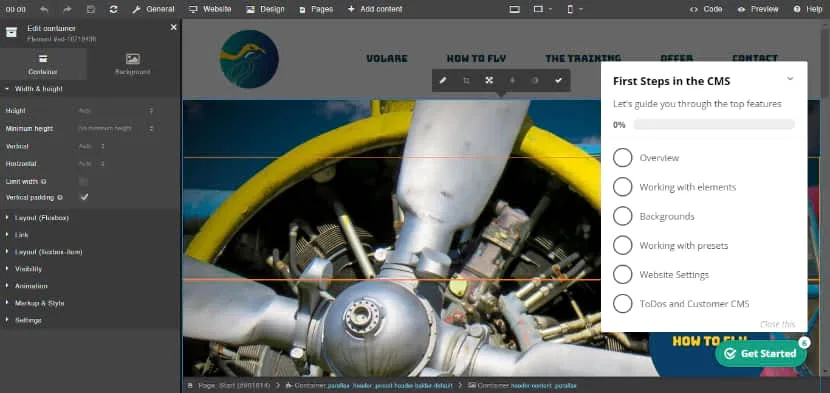Viewport: 830px width, 393px height.
Task: Select the Working with elements step circle
Action: 622,186
